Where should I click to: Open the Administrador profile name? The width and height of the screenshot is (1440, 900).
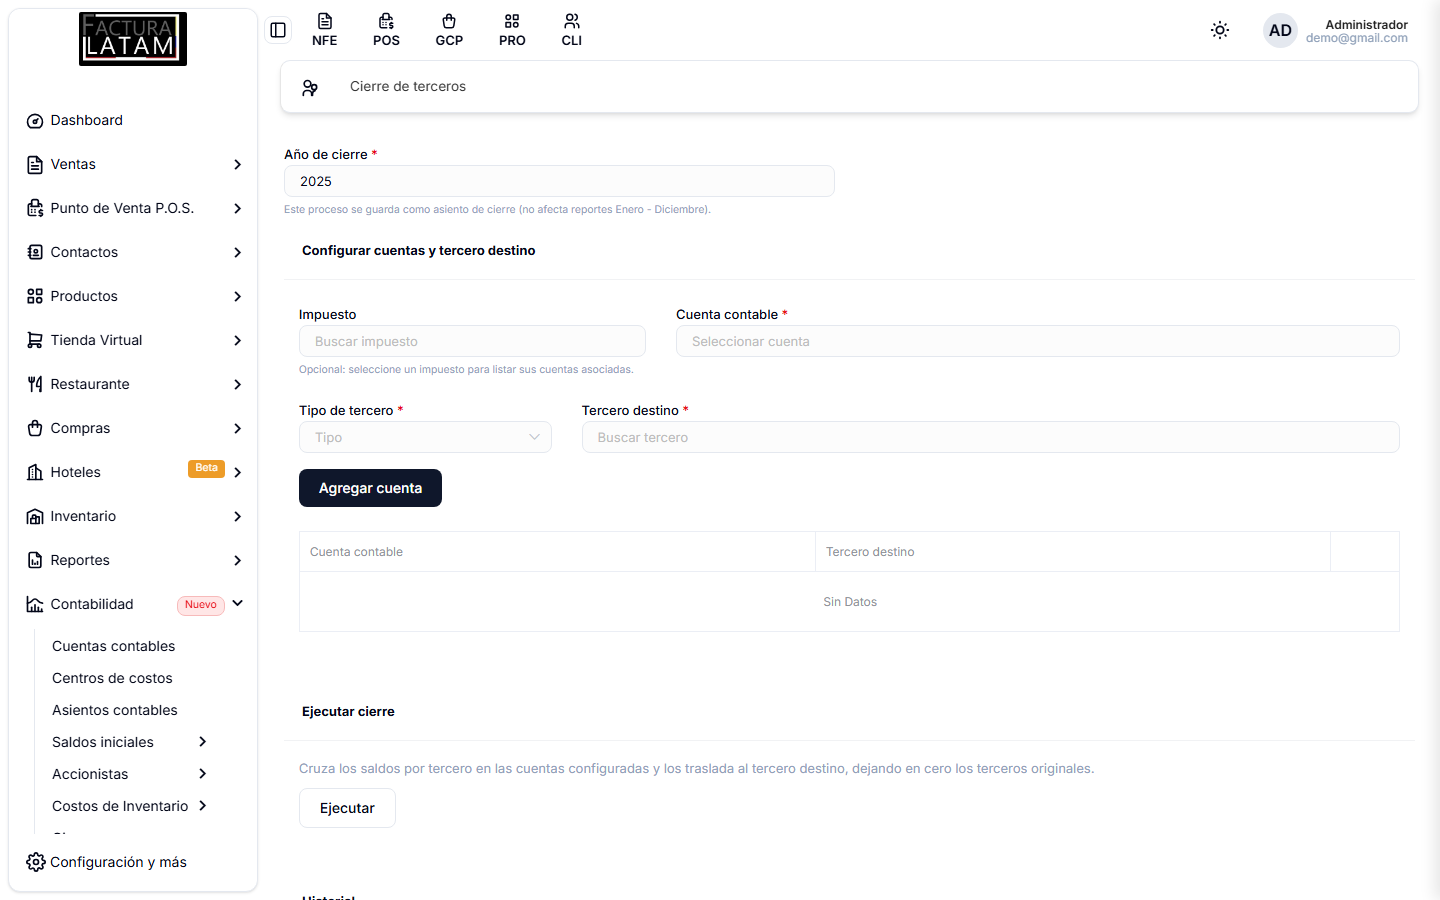1366,24
